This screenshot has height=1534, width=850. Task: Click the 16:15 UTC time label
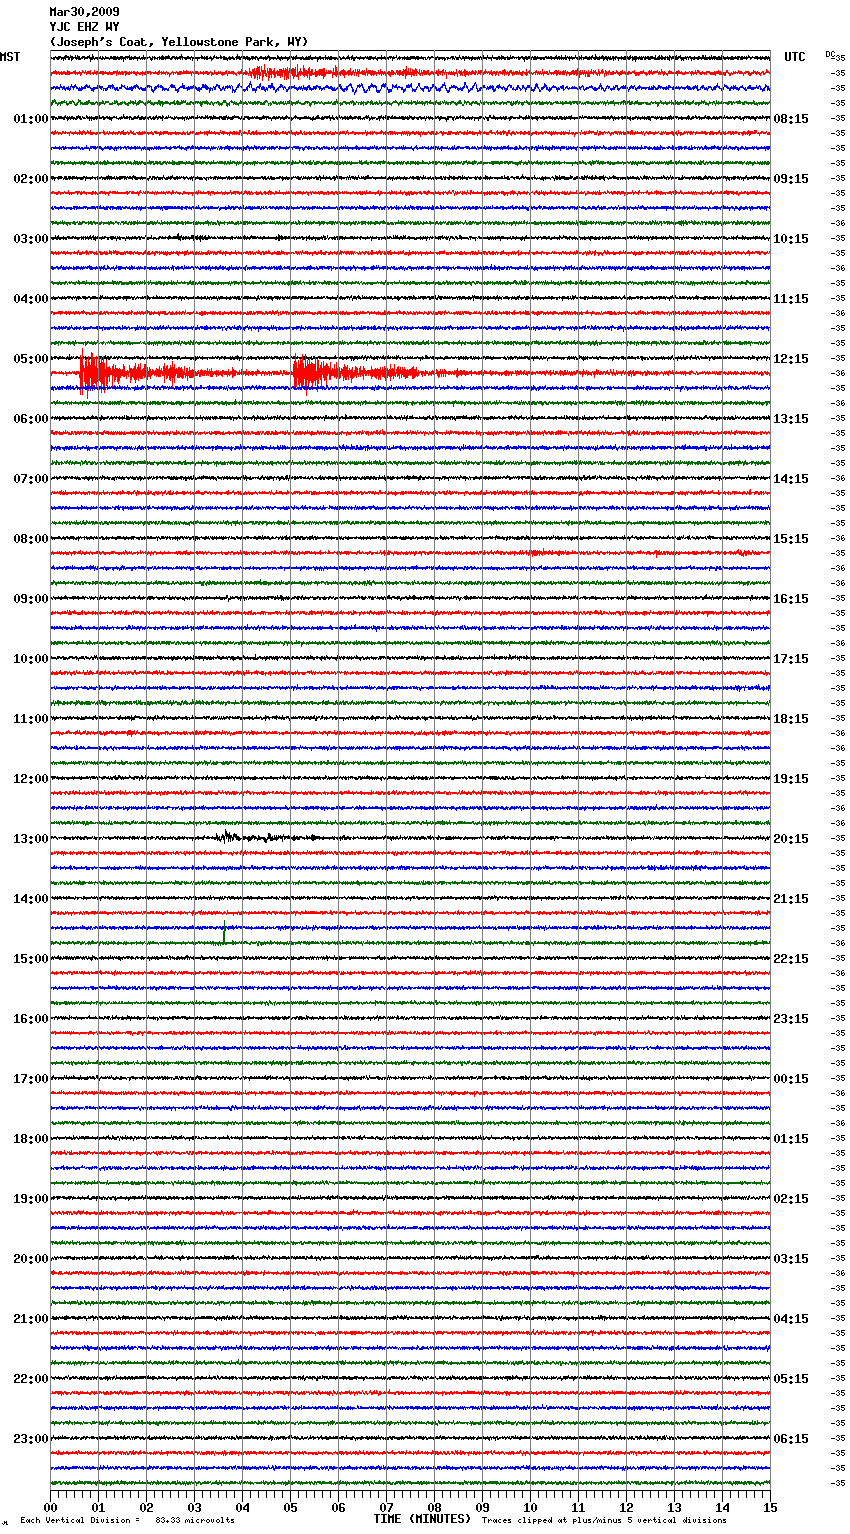(x=791, y=599)
